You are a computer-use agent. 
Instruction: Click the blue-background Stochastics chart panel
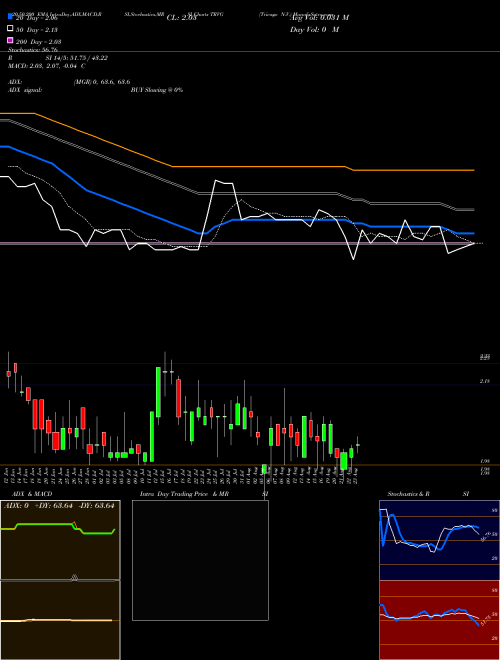(439, 540)
